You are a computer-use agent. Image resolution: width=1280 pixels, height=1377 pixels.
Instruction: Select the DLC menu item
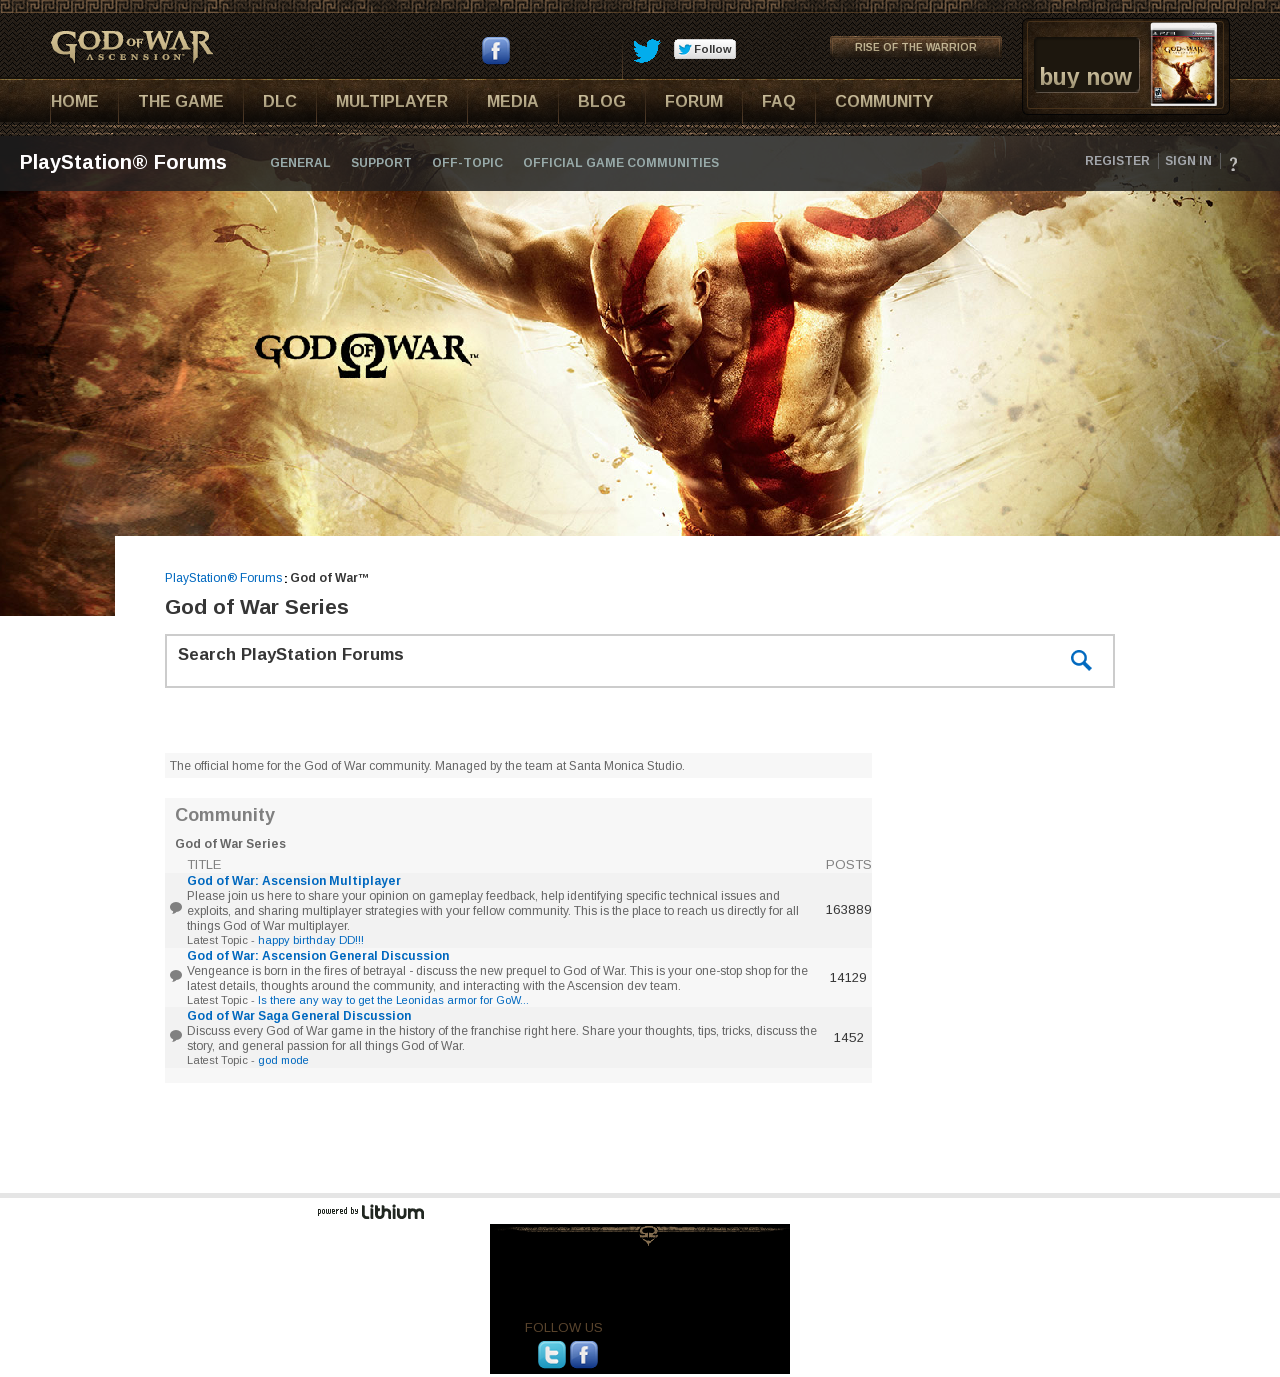pyautogui.click(x=280, y=102)
